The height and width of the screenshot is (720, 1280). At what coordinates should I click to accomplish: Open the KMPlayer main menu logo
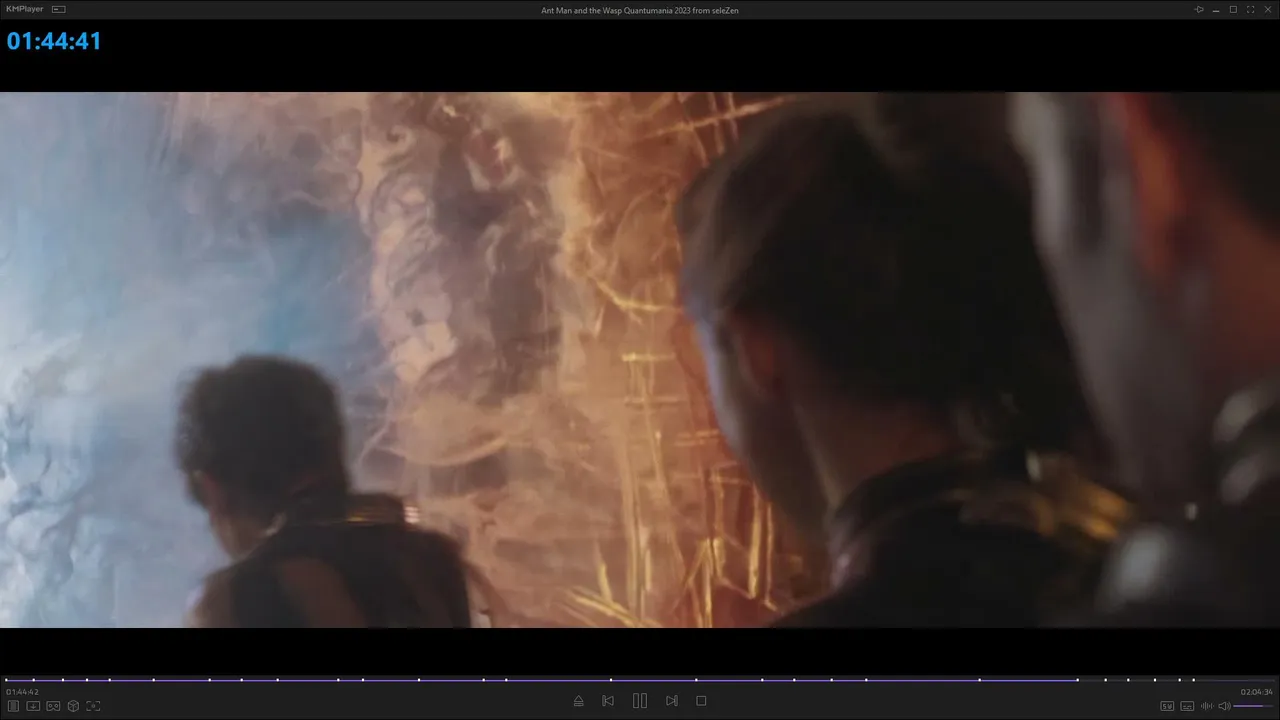click(x=25, y=9)
